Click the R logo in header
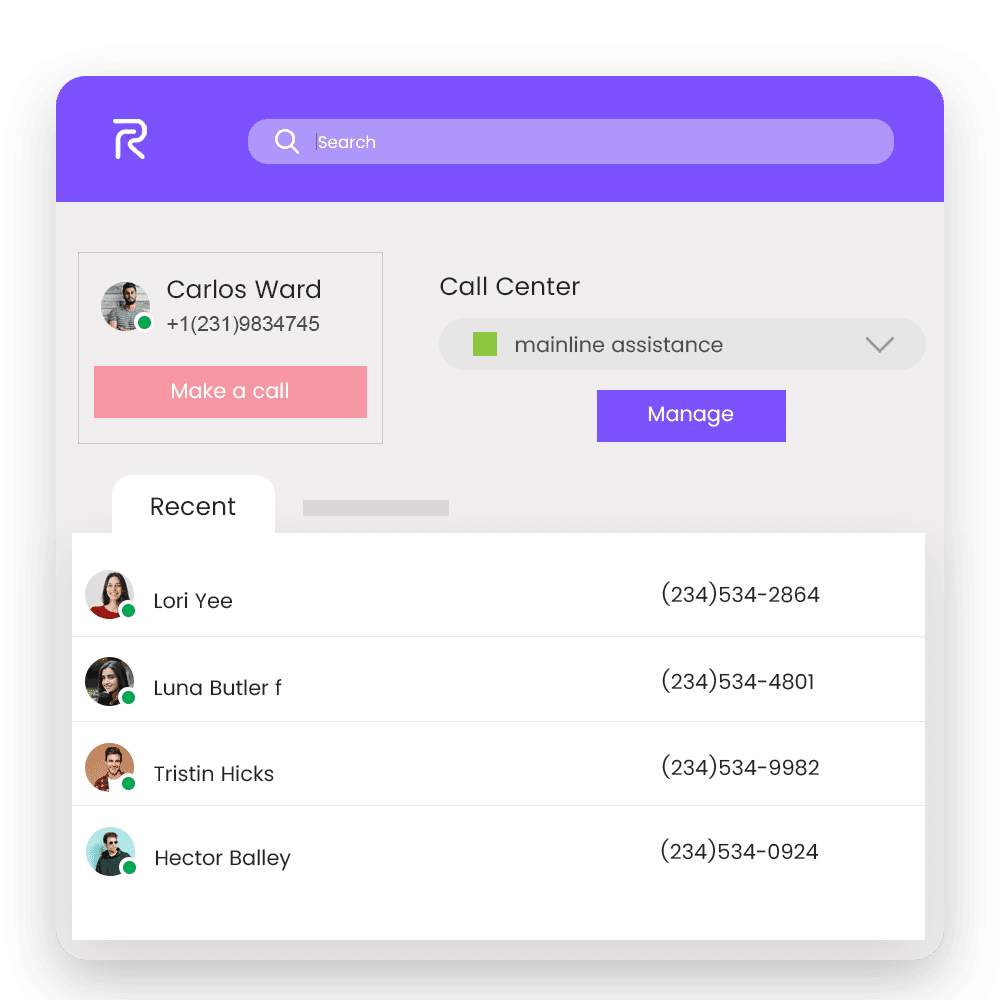The width and height of the screenshot is (1000, 1000). point(130,139)
